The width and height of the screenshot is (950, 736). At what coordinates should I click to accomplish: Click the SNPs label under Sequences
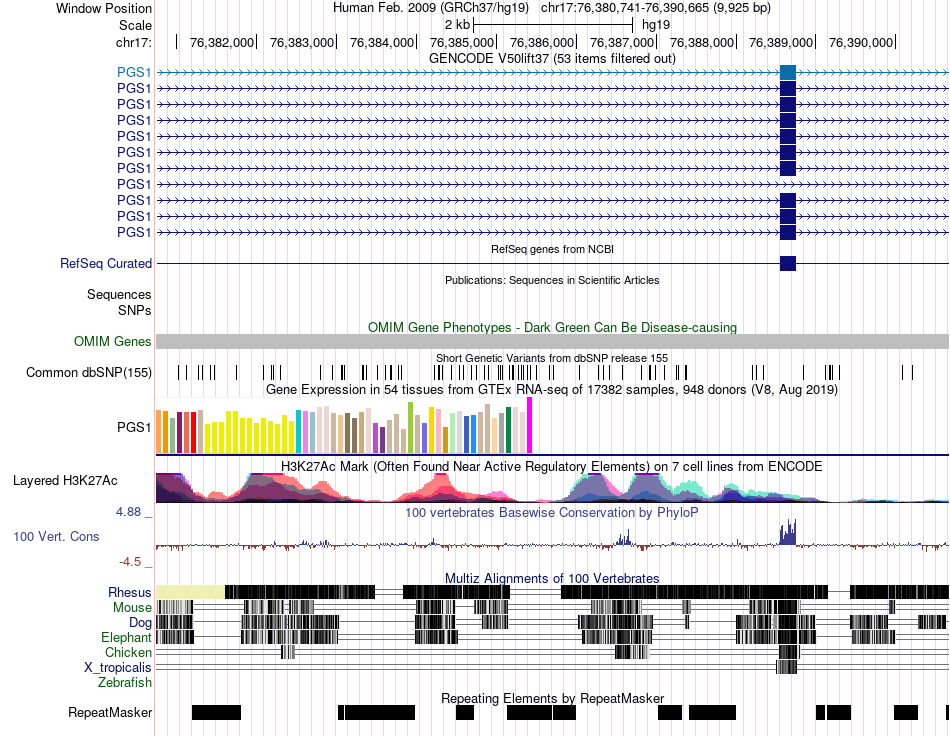click(135, 310)
